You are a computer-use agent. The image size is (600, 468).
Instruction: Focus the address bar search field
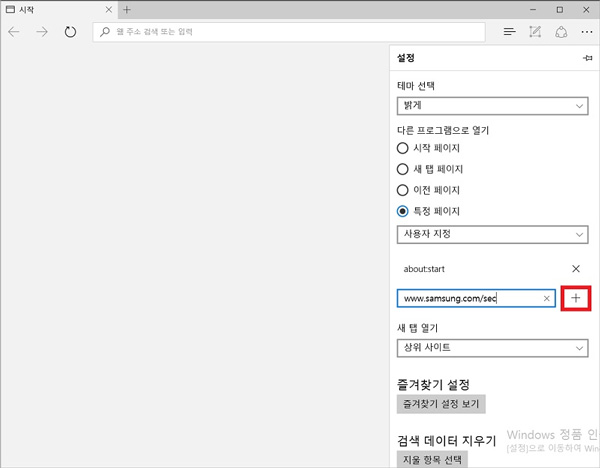pyautogui.click(x=289, y=32)
